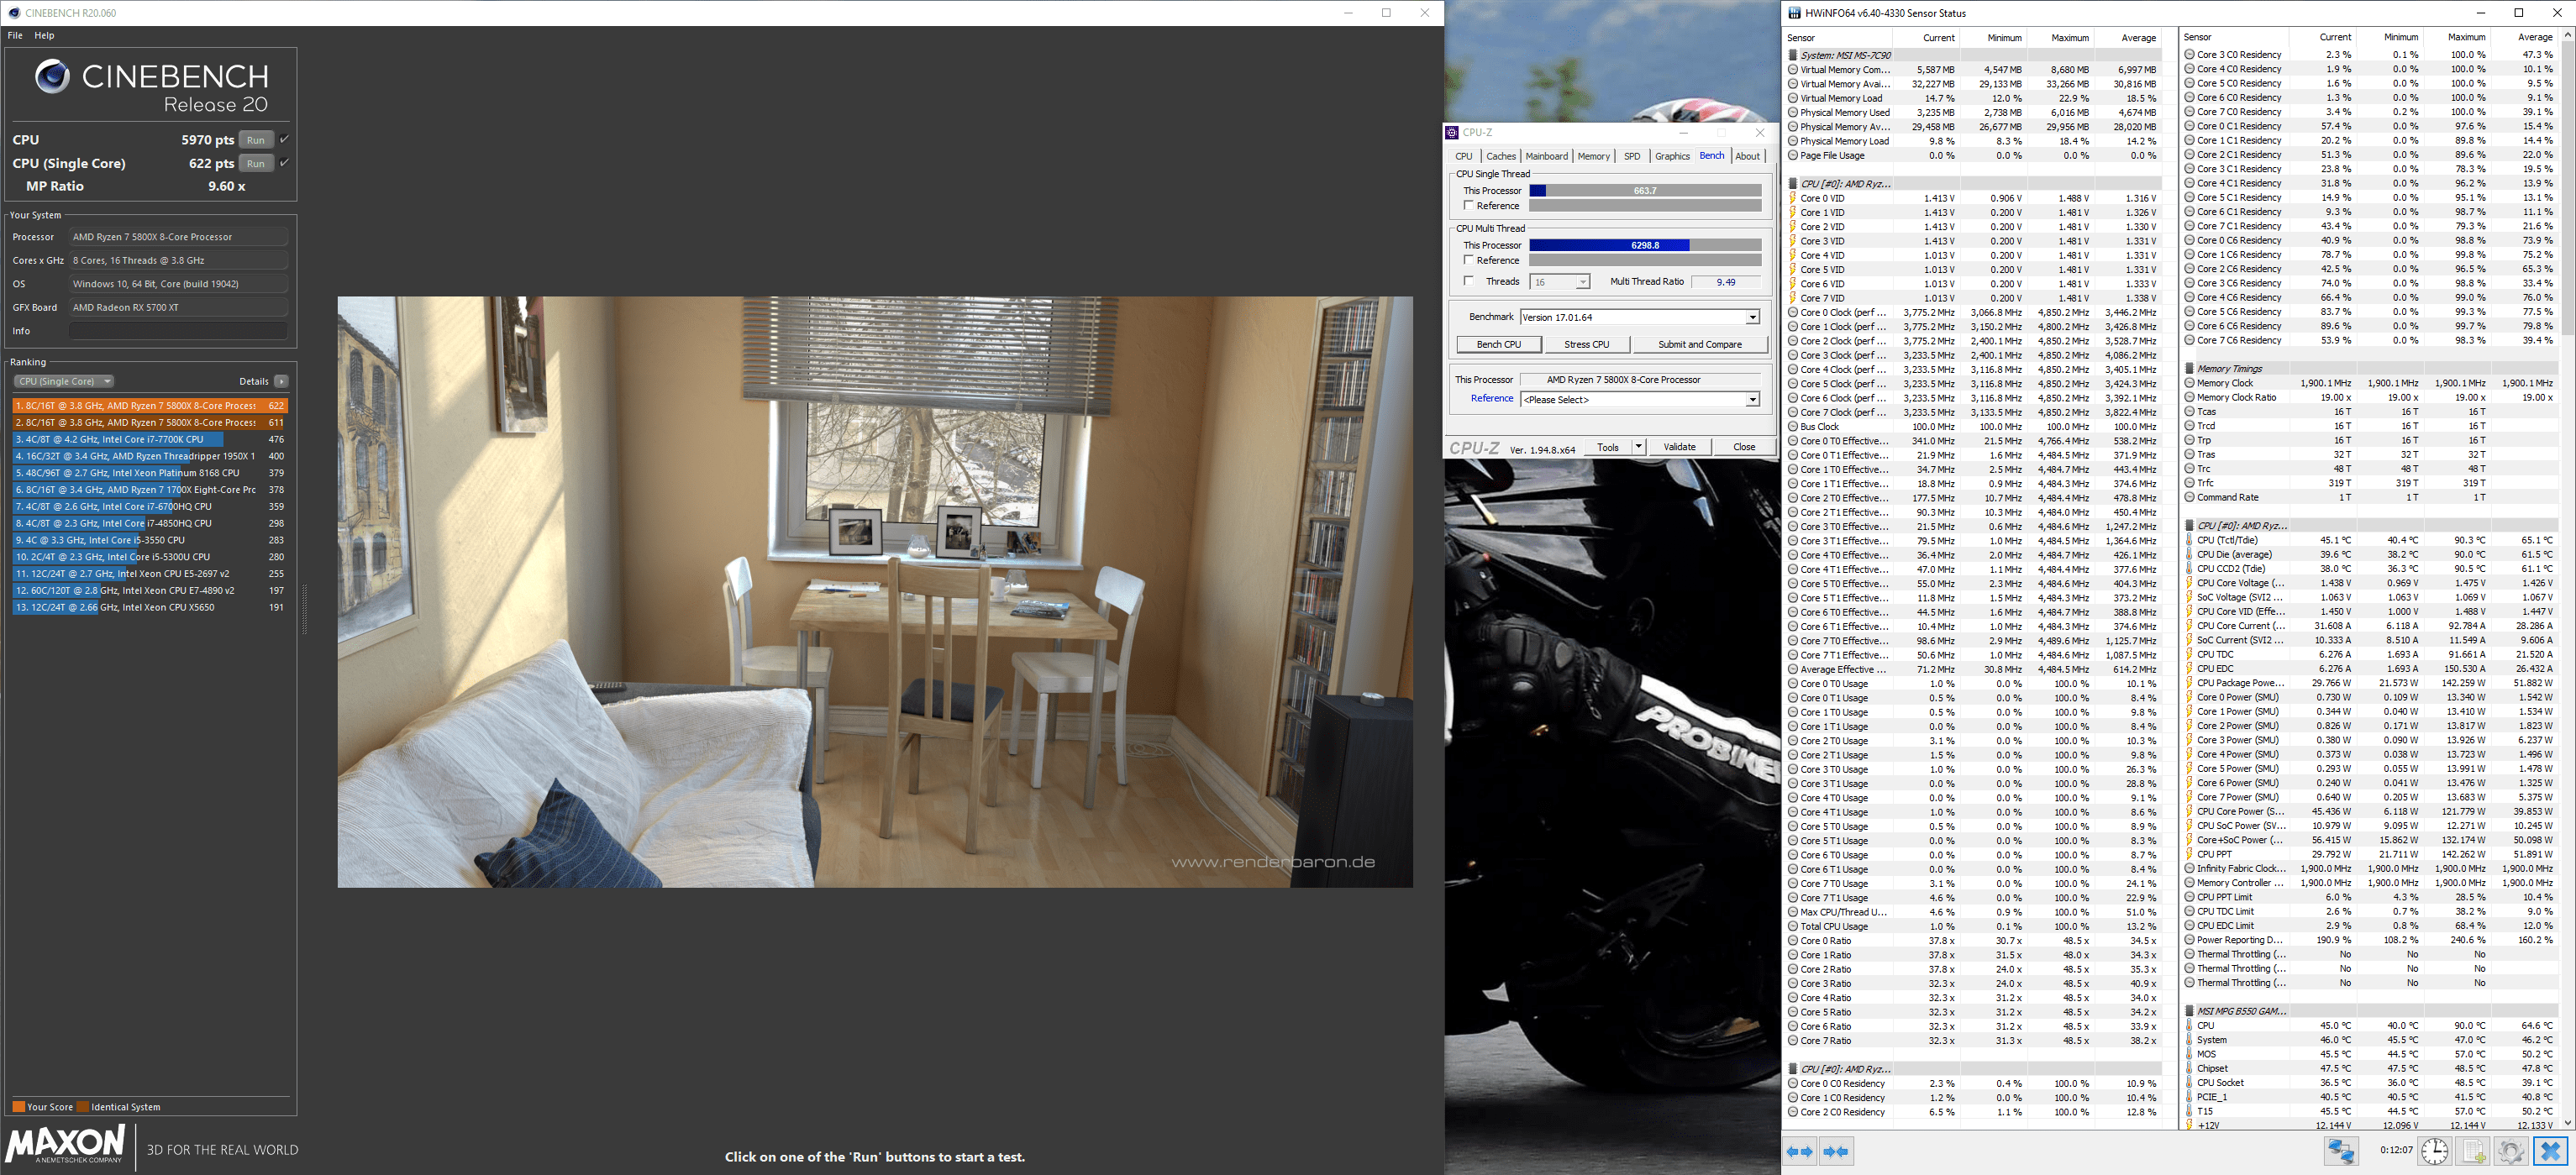Select ranking row Intel Core i7-7700K CPU
Viewport: 2576px width, 1175px height.
coord(150,439)
